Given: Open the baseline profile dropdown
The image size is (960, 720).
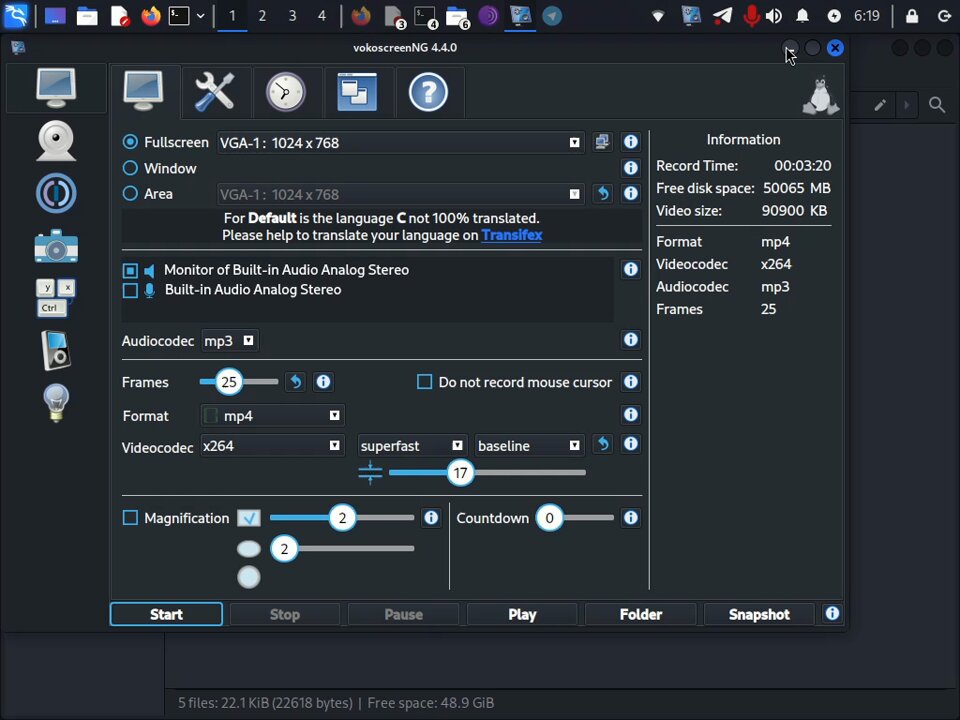Looking at the screenshot, I should [x=529, y=446].
